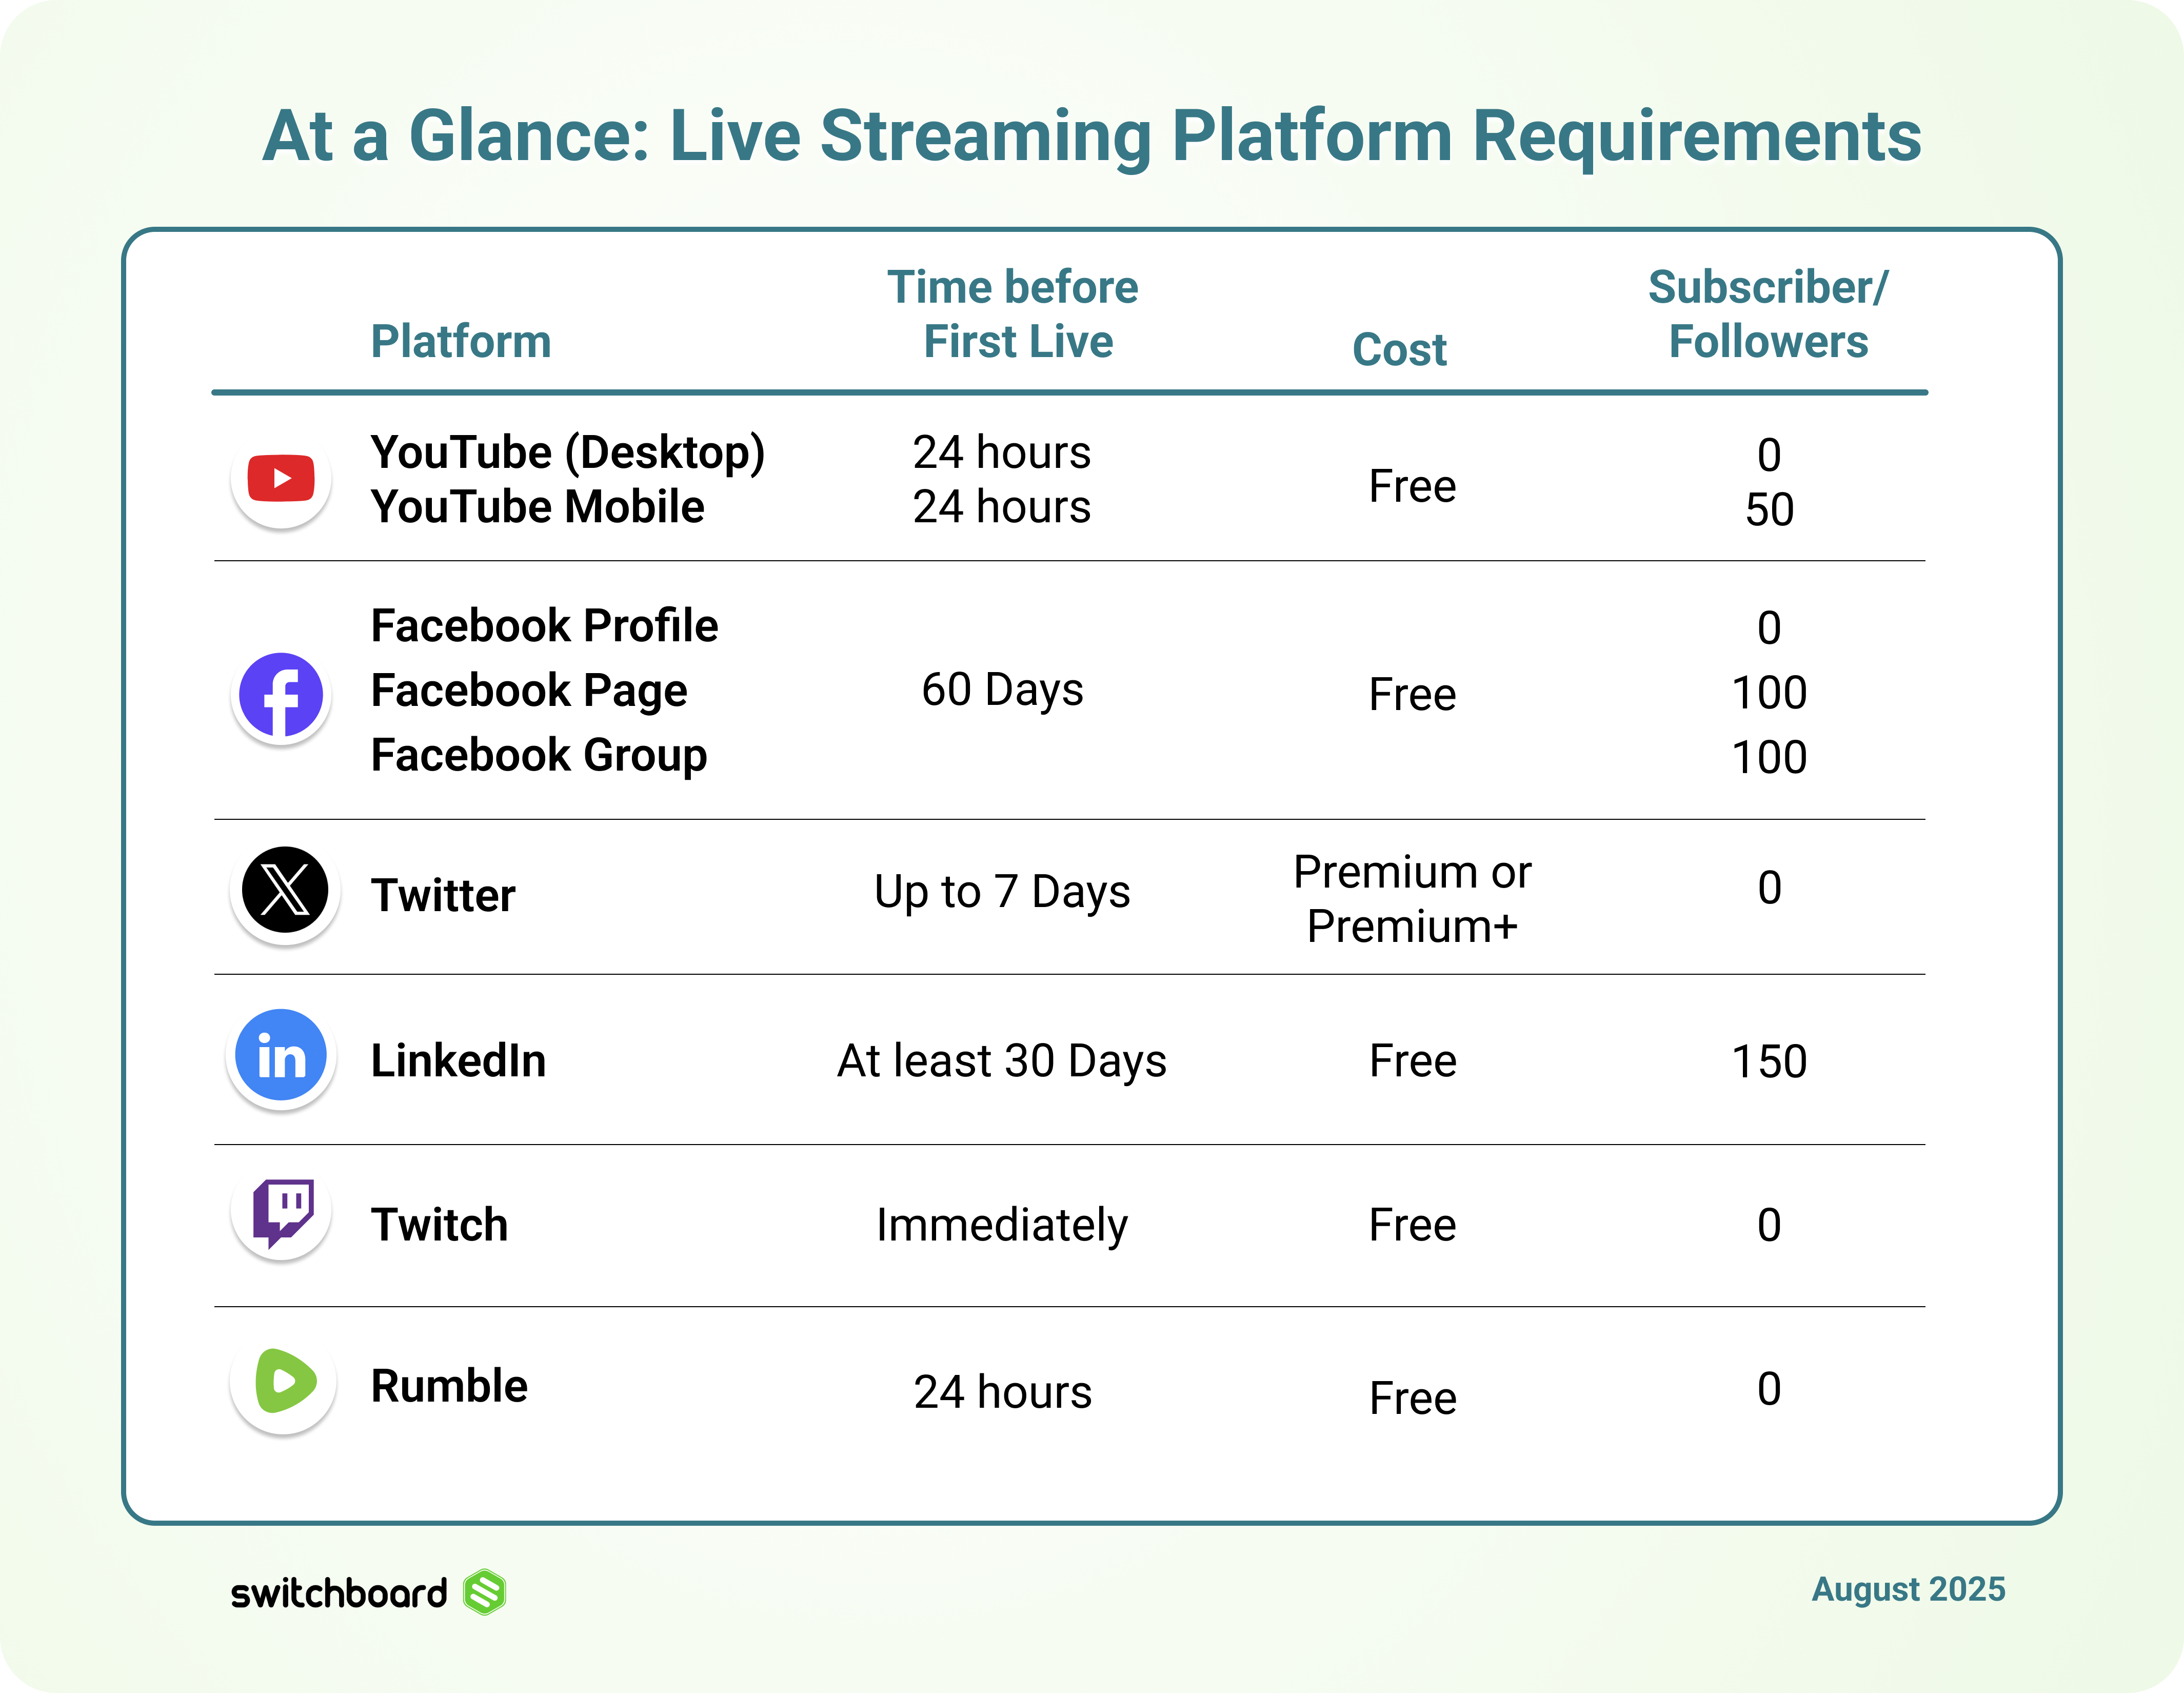Click the switchboard wordmark text
Viewport: 2184px width, 1693px height.
pyautogui.click(x=339, y=1592)
